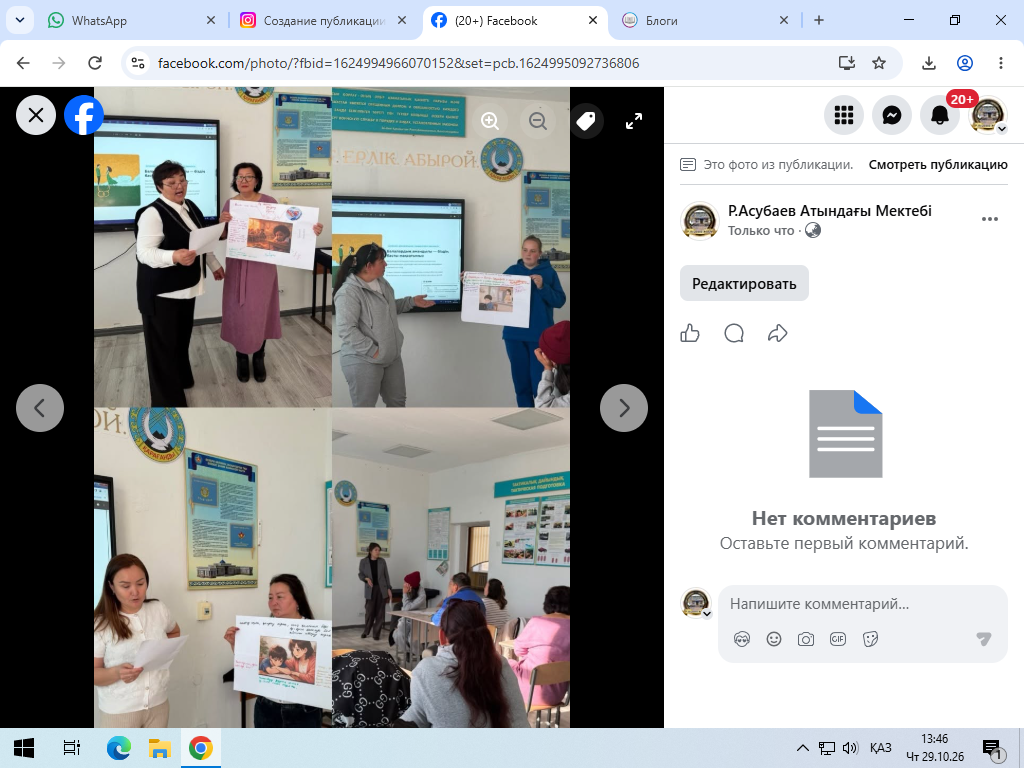Close the Блоги tab
The height and width of the screenshot is (768, 1024).
tap(784, 20)
